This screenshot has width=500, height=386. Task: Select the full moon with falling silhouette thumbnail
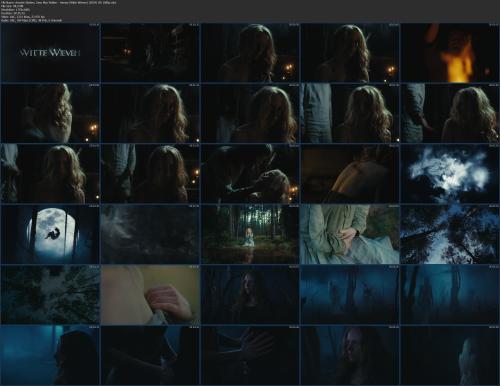point(50,234)
